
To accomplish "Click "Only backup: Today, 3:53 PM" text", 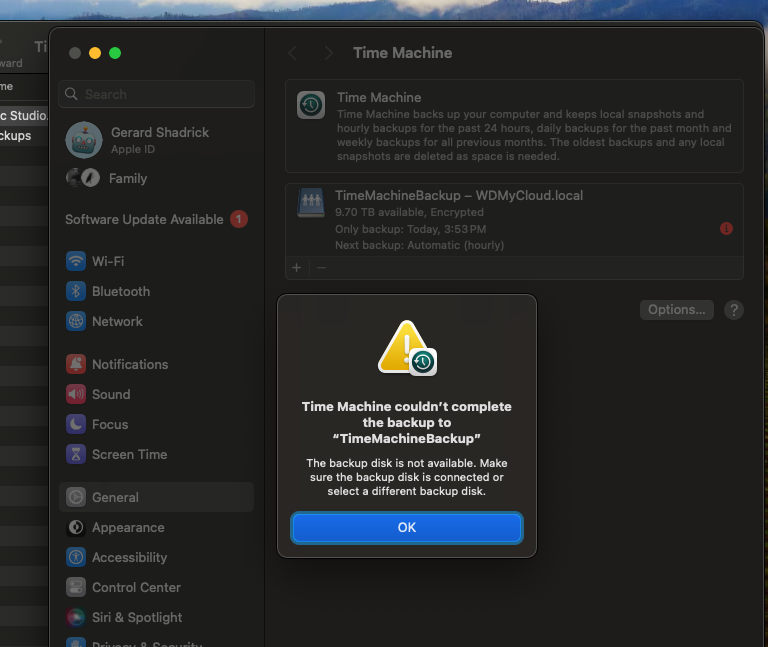I will (410, 229).
